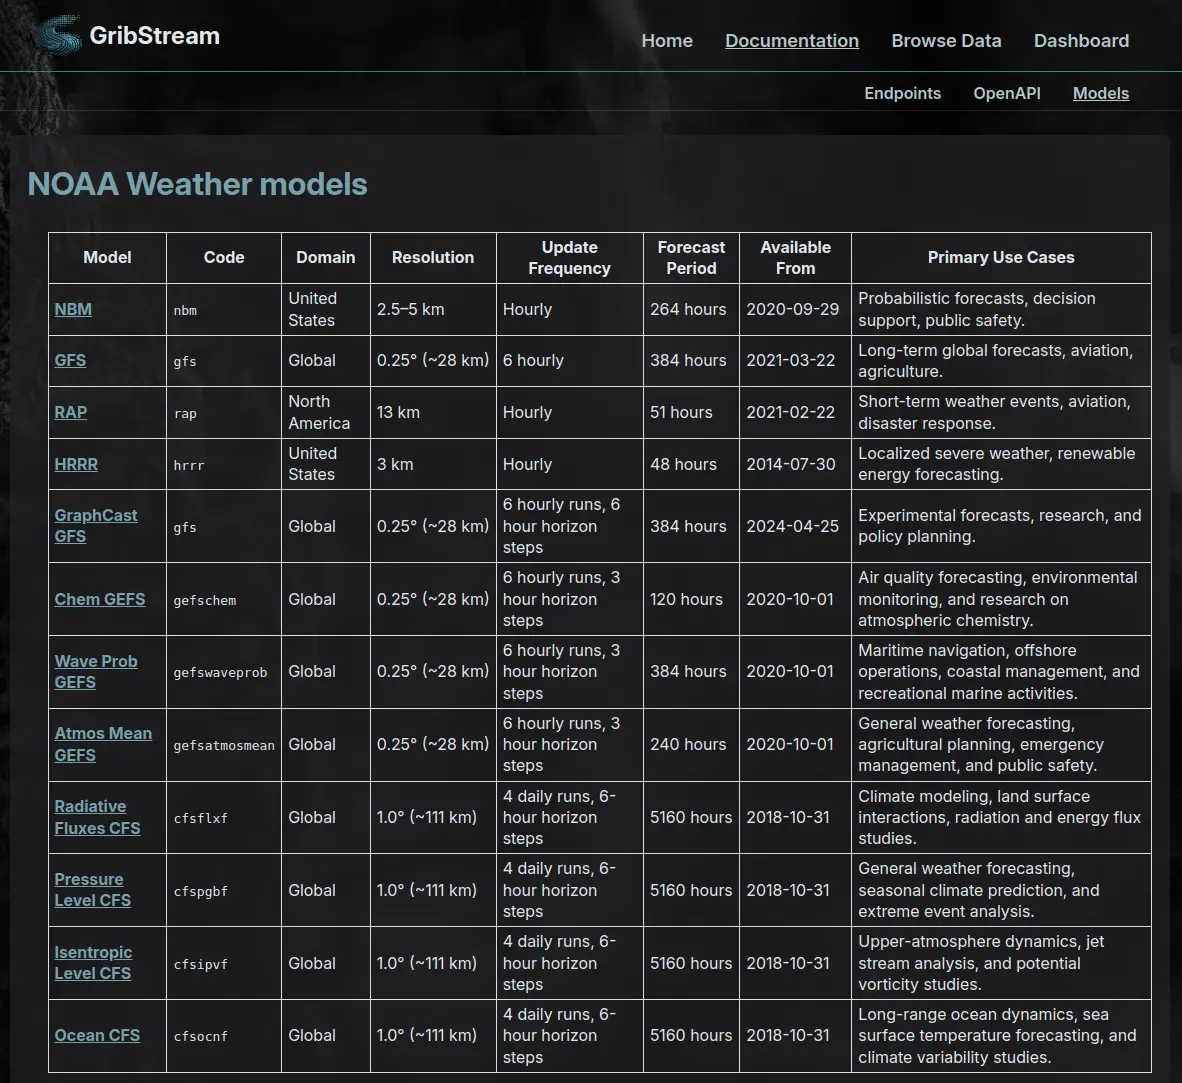This screenshot has height=1083, width=1182.
Task: Open the Chem GEFS link
Action: (100, 599)
